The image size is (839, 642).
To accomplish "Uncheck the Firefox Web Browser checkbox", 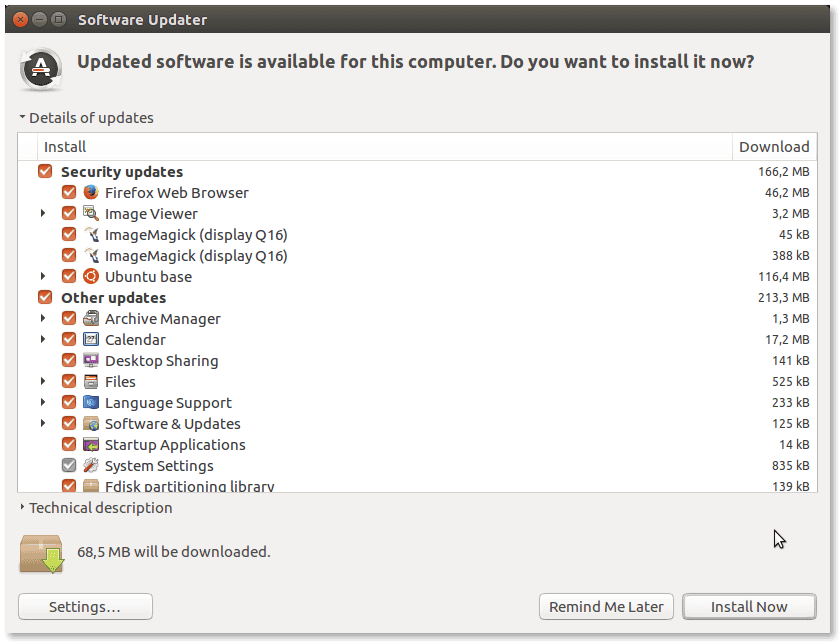I will point(69,192).
